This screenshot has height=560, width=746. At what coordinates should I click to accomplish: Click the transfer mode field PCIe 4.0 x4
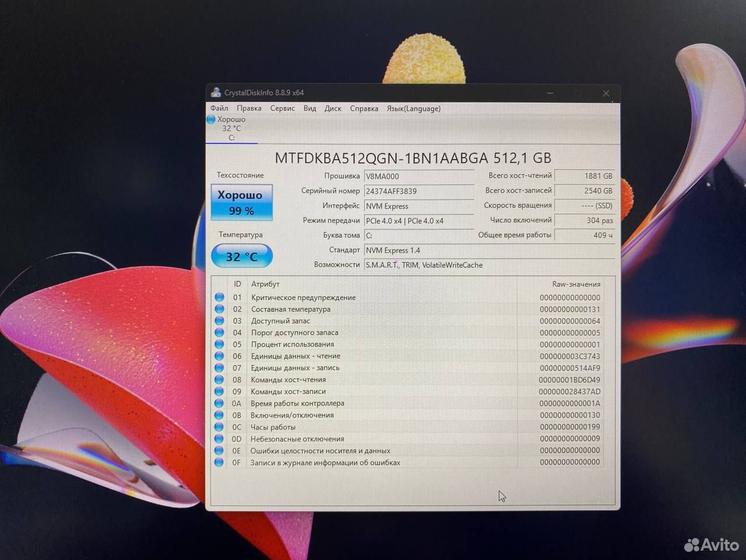pyautogui.click(x=419, y=221)
